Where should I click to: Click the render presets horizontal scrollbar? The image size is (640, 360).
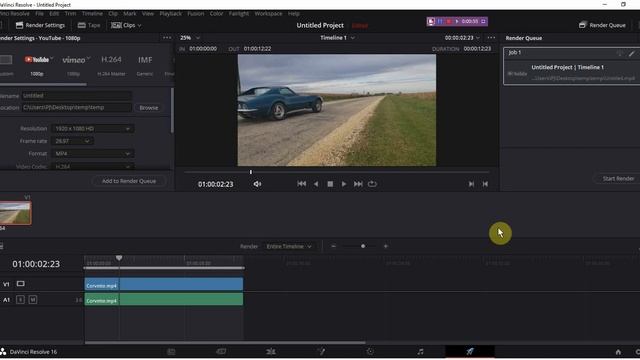[43, 84]
